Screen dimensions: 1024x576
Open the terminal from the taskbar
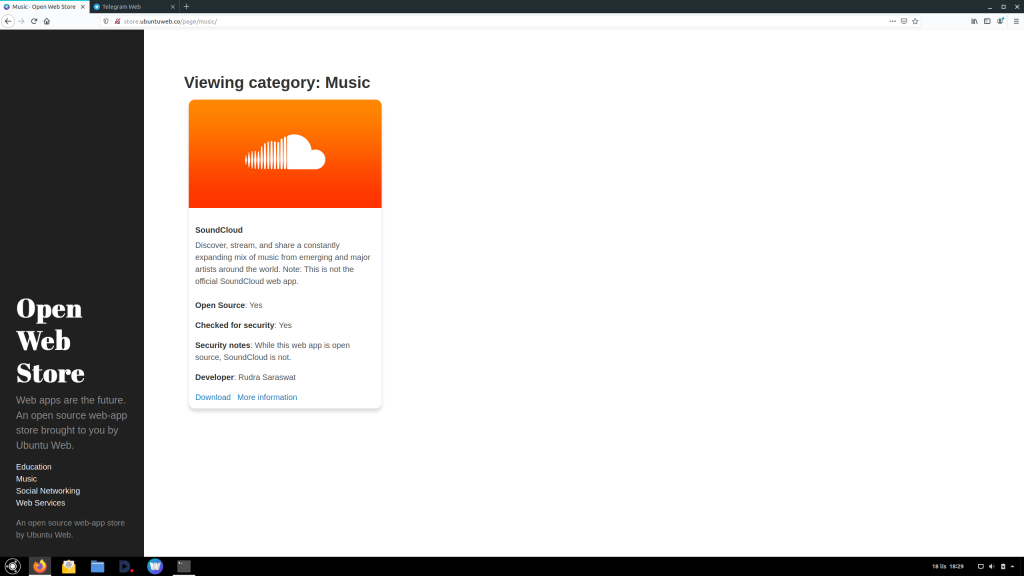183,566
